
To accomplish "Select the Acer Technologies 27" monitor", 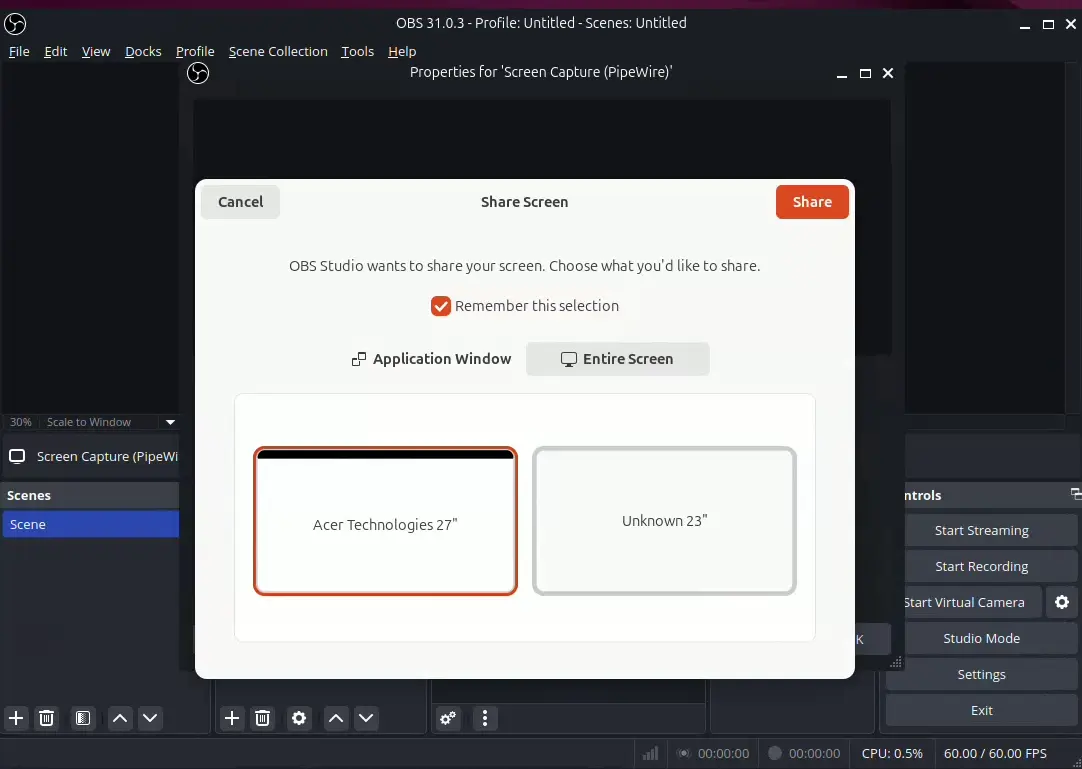I will (385, 521).
